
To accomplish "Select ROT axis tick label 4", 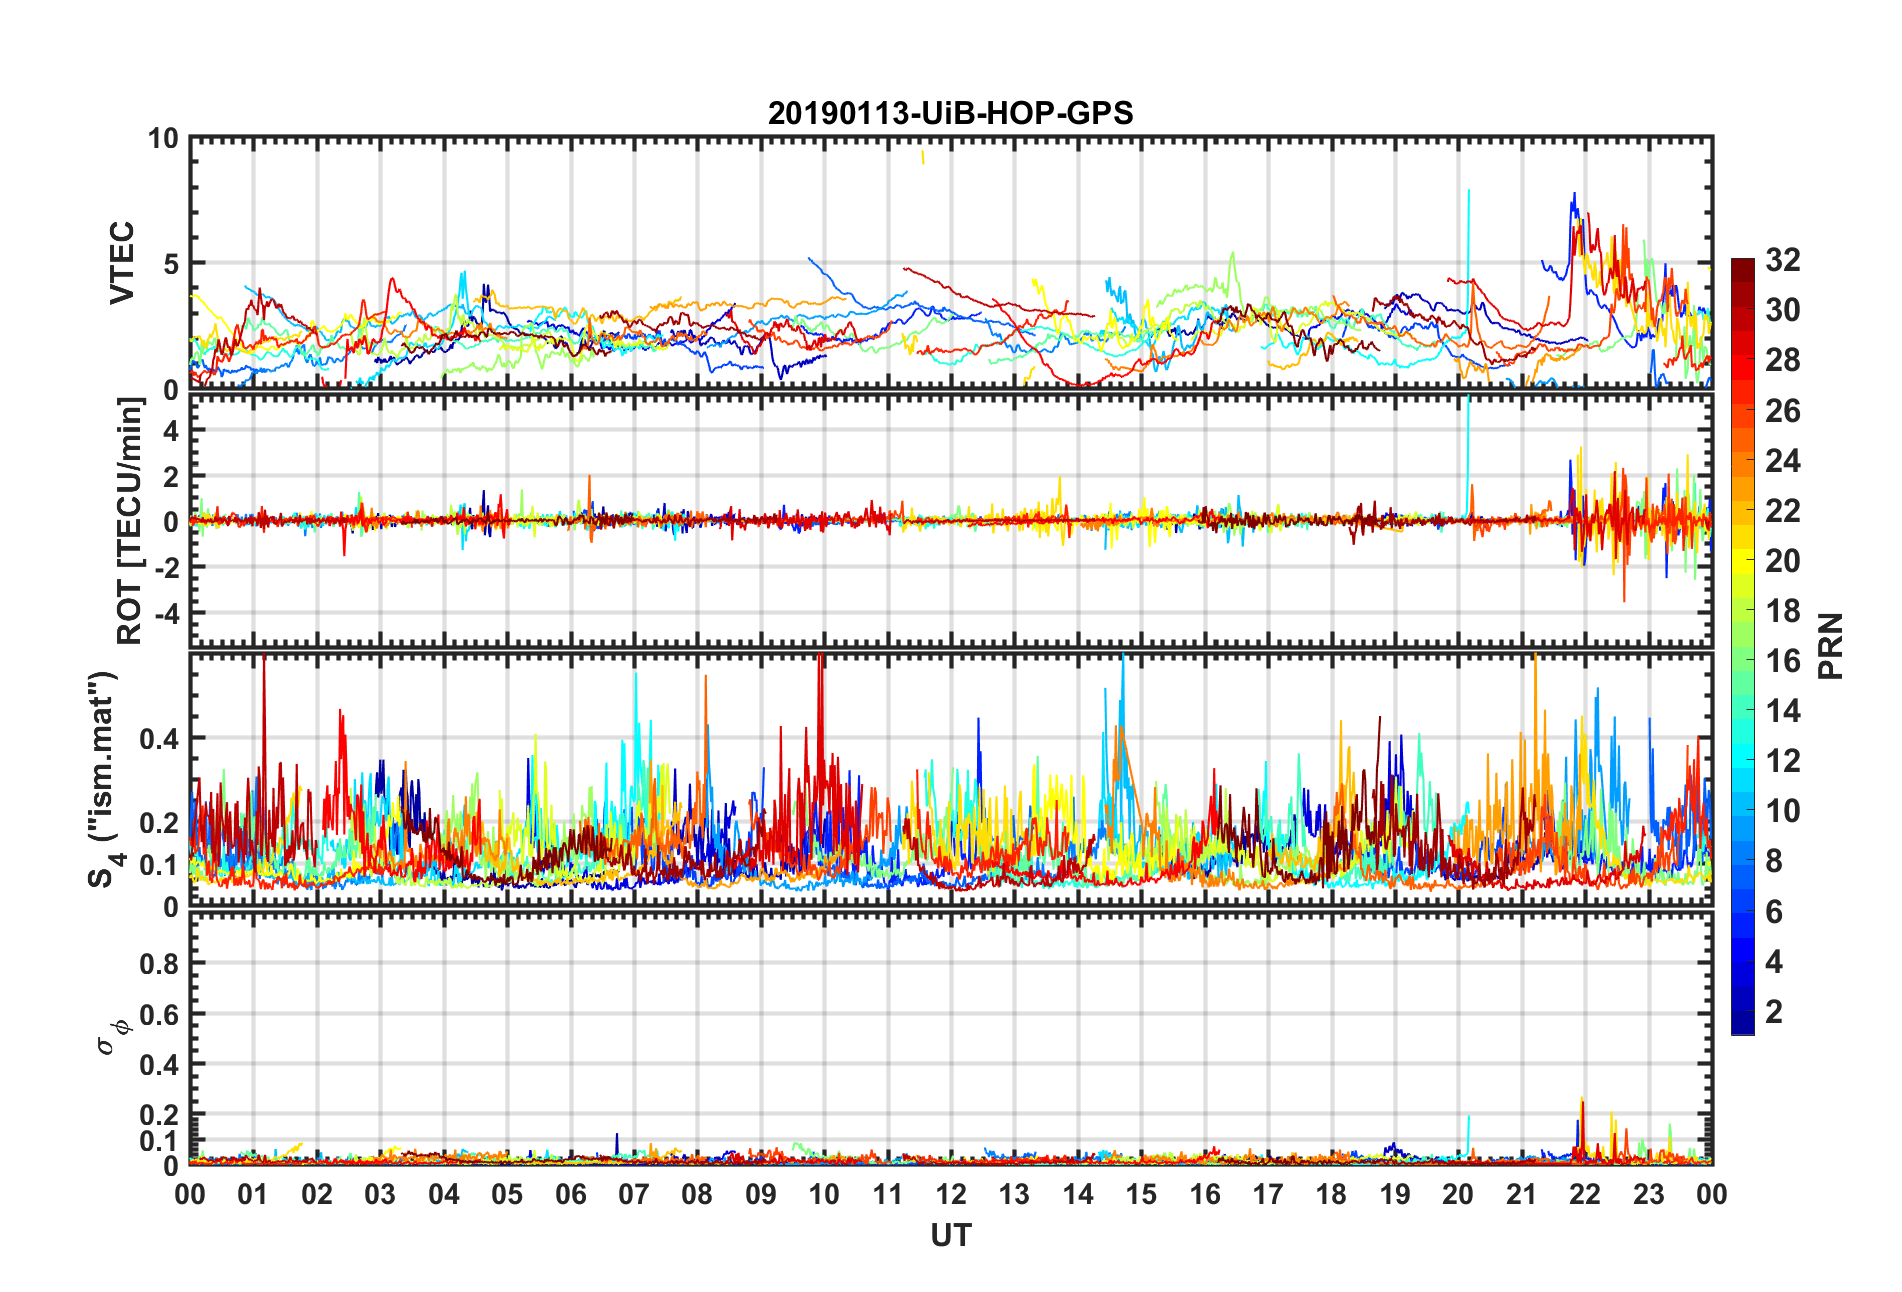I will pos(171,430).
